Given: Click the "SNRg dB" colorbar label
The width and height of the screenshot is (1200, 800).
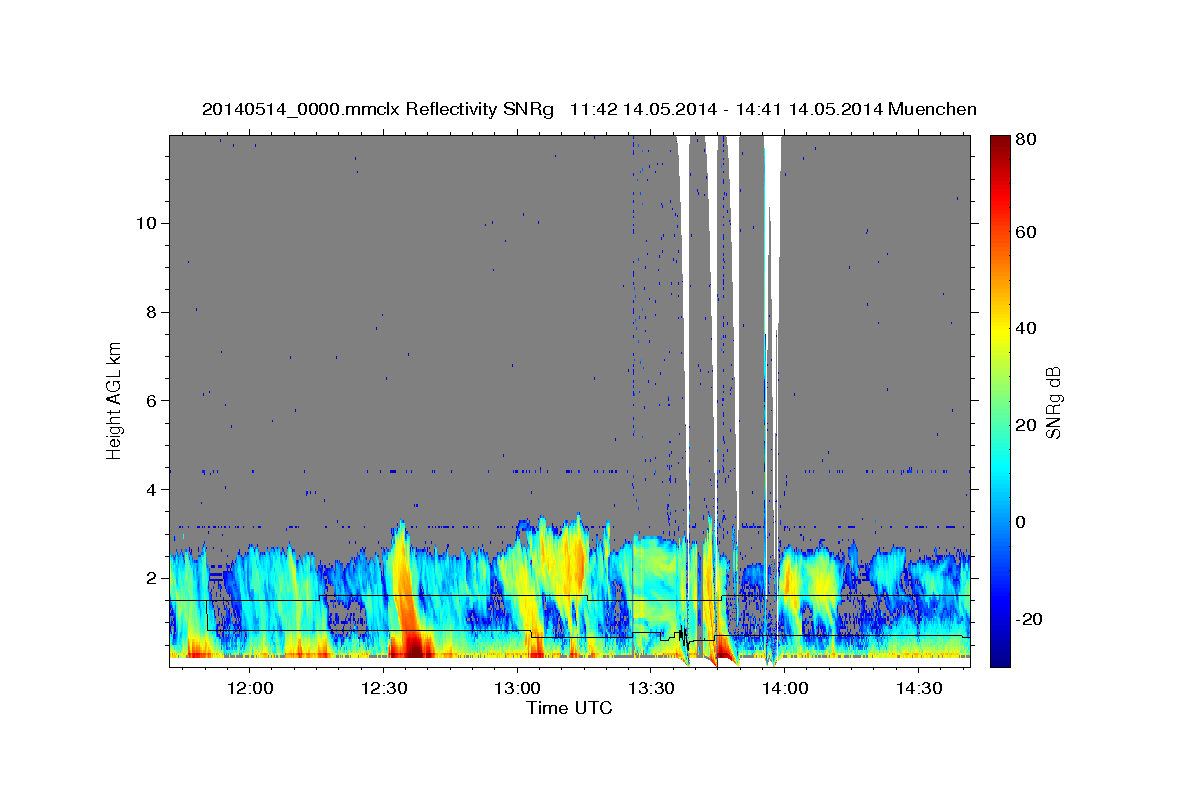Looking at the screenshot, I should [x=1053, y=401].
